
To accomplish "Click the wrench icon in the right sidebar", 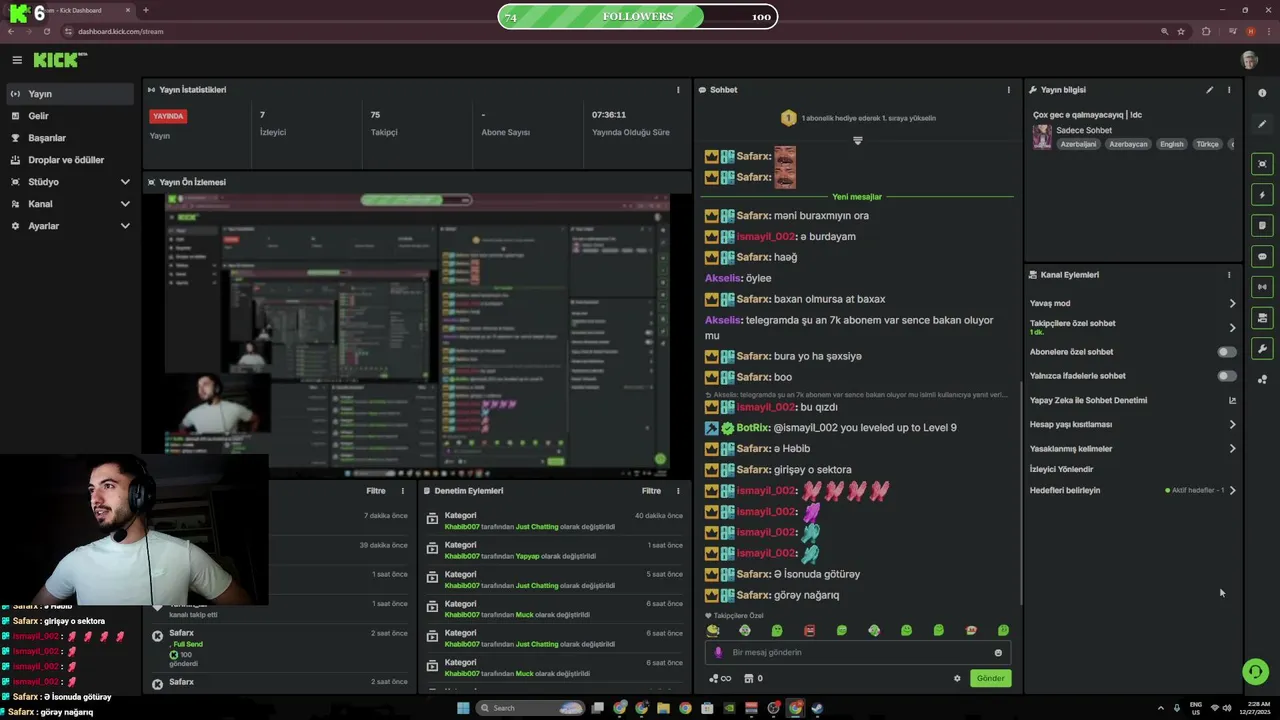I will coord(1262,349).
